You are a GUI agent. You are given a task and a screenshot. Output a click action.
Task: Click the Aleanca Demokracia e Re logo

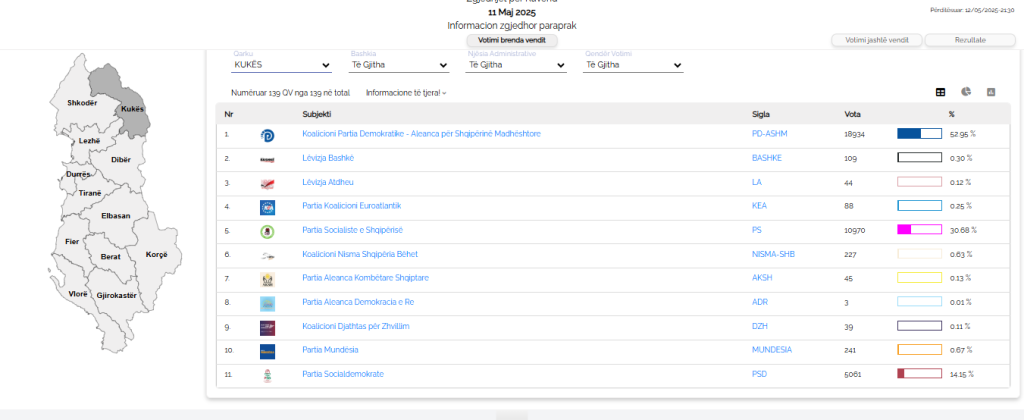coord(267,304)
